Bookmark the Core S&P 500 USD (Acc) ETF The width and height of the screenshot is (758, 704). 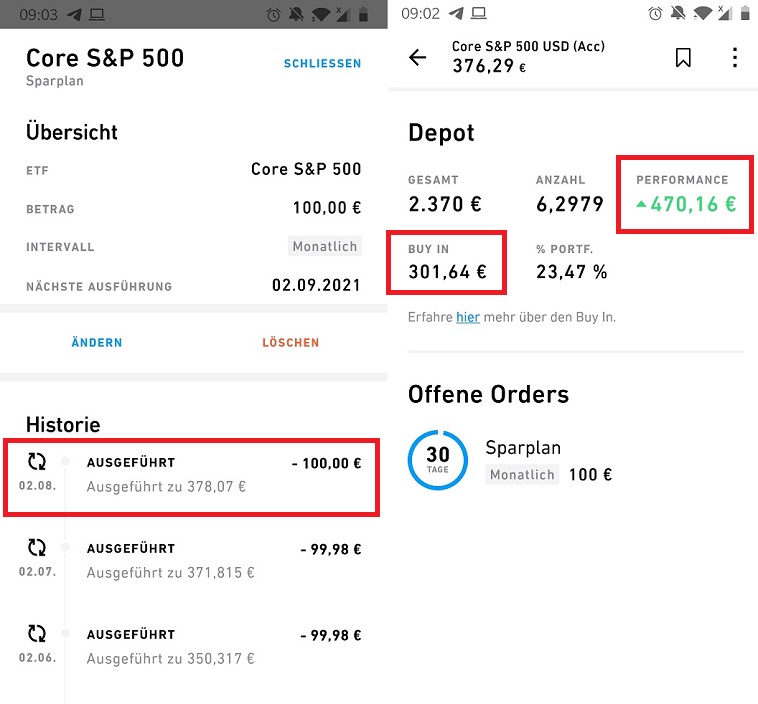coord(683,58)
